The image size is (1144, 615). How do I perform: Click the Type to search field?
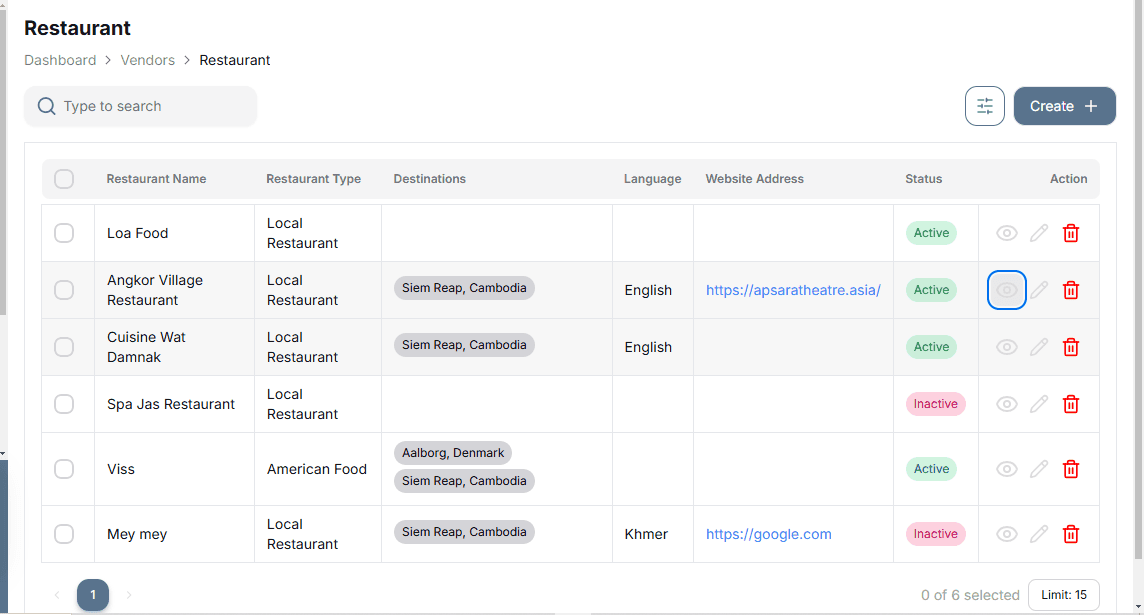[150, 106]
